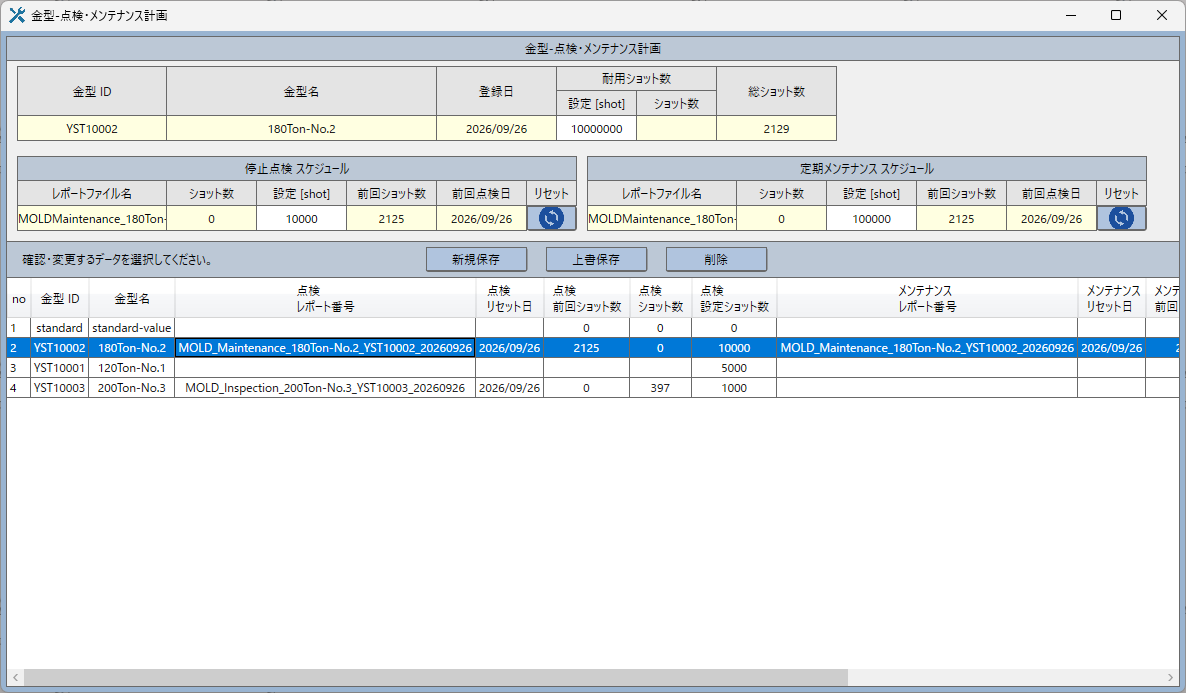Edit the 停止点検 設定 [shot] field 10000
Viewport: 1186px width, 693px height.
[x=301, y=219]
